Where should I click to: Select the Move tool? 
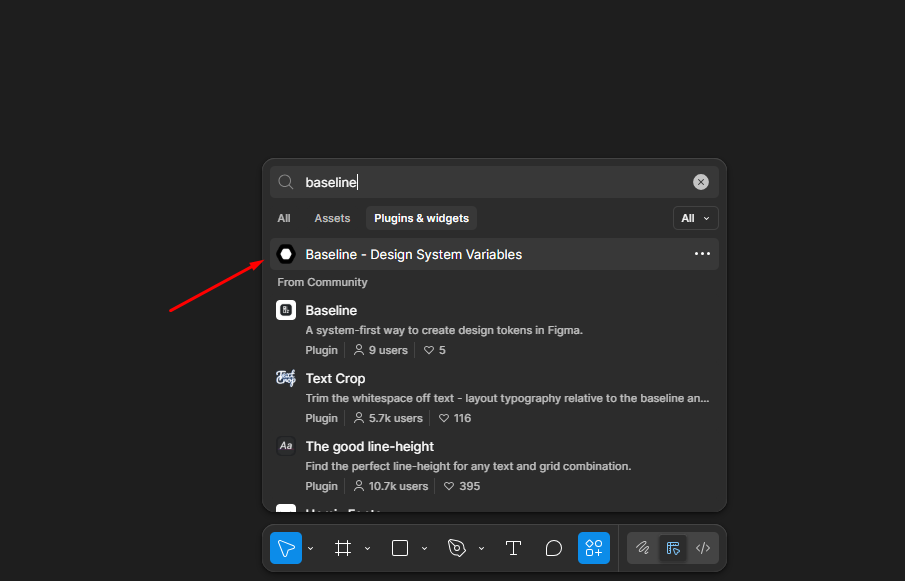click(x=286, y=548)
